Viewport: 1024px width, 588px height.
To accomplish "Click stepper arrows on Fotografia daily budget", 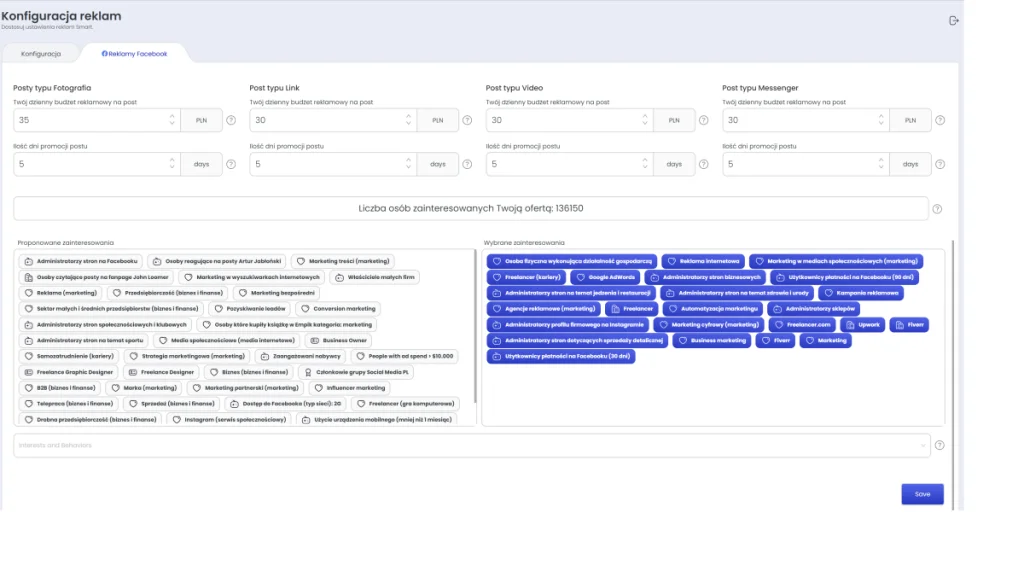I will pyautogui.click(x=171, y=120).
